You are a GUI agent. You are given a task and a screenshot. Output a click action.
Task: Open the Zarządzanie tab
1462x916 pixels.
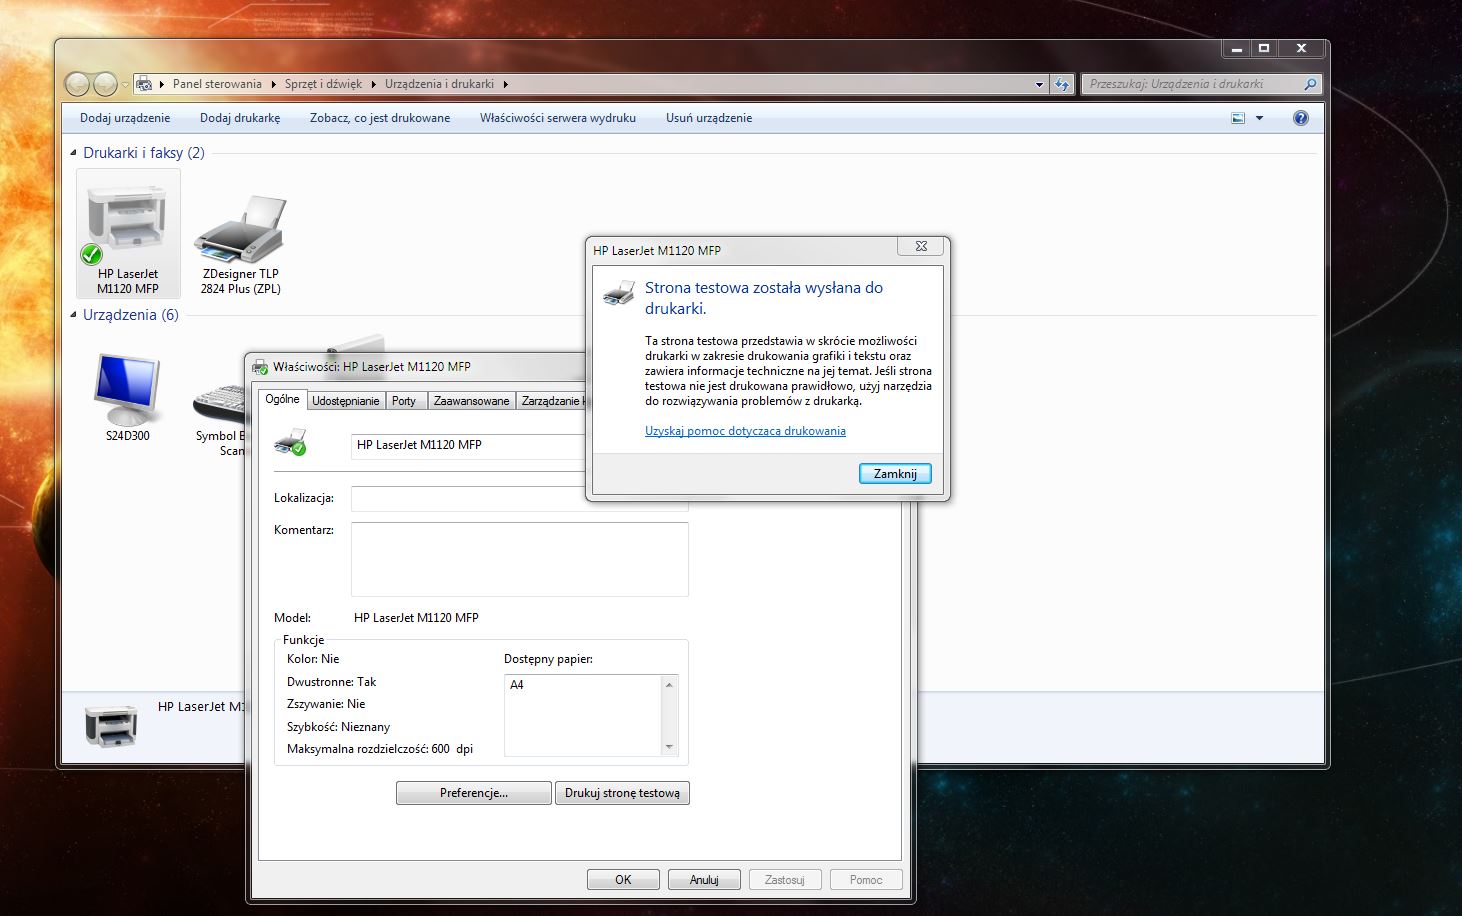point(551,401)
